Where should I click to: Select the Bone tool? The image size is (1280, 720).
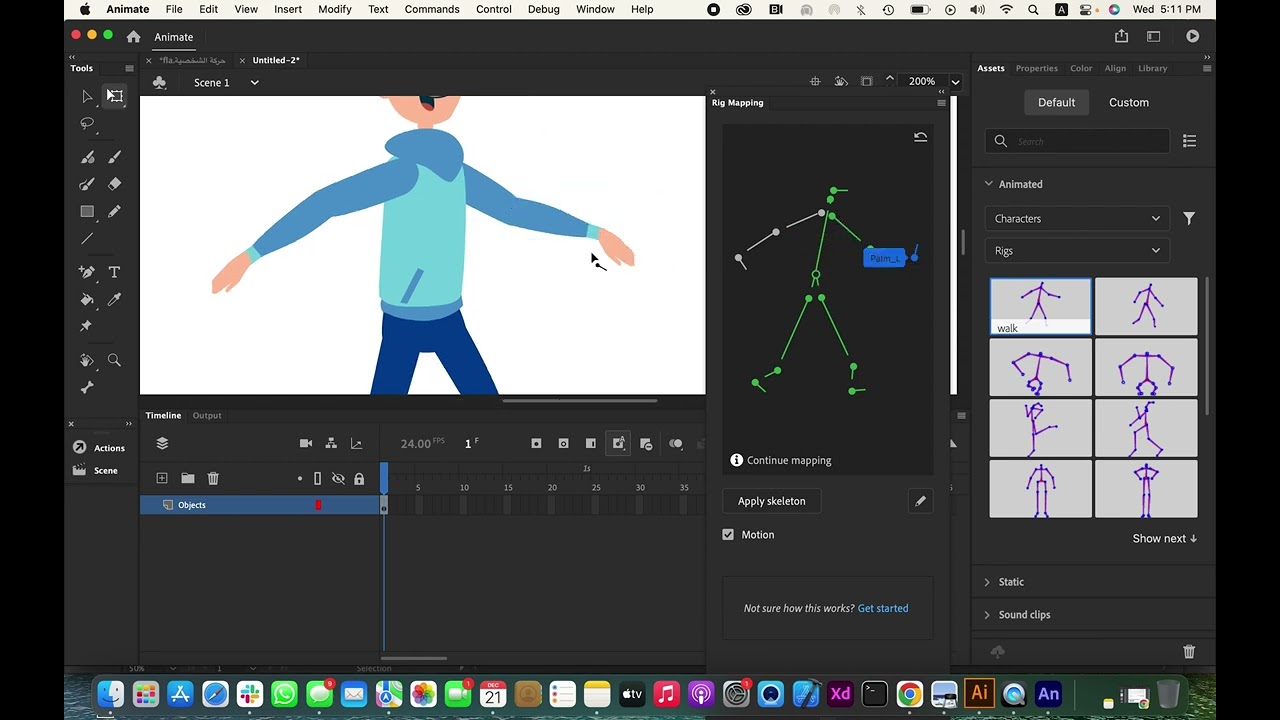click(x=87, y=388)
